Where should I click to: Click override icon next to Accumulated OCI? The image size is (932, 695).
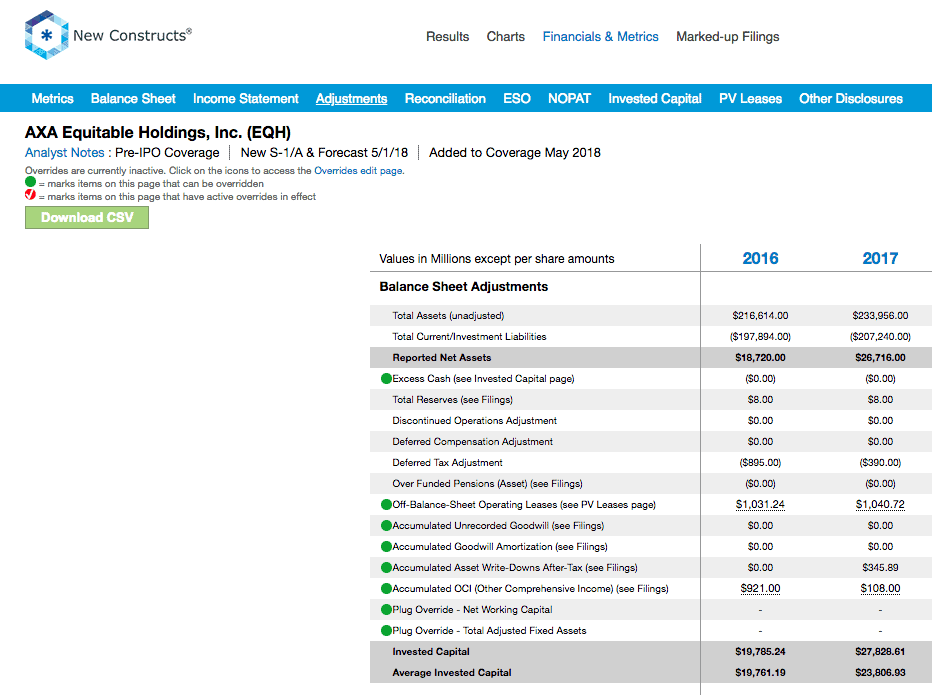[386, 589]
